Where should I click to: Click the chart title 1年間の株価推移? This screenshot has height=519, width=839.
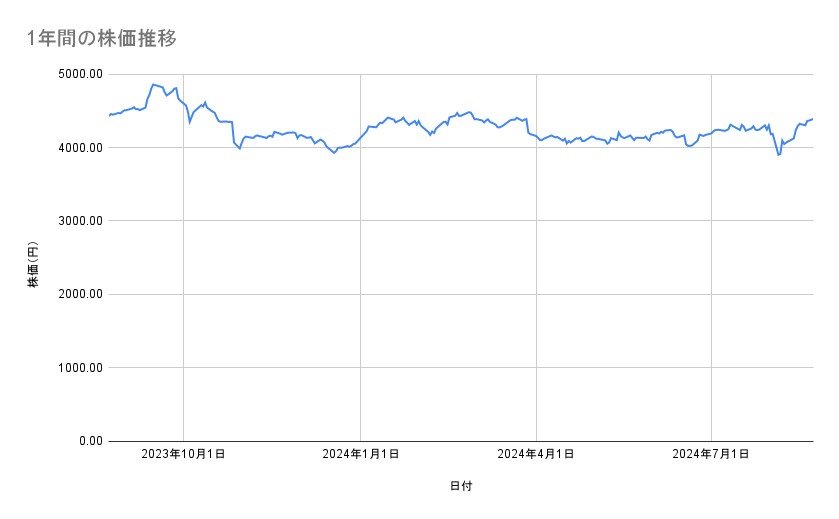point(103,38)
